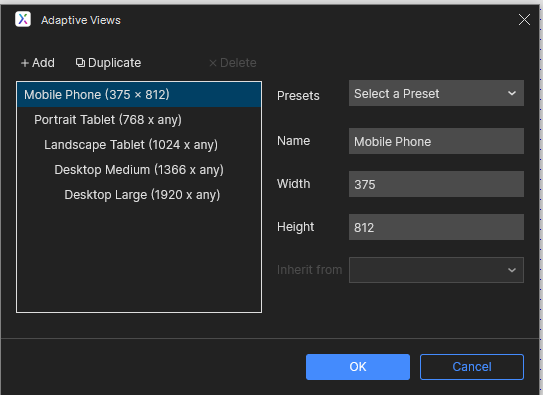Open the Inherit from dropdown

coord(436,270)
